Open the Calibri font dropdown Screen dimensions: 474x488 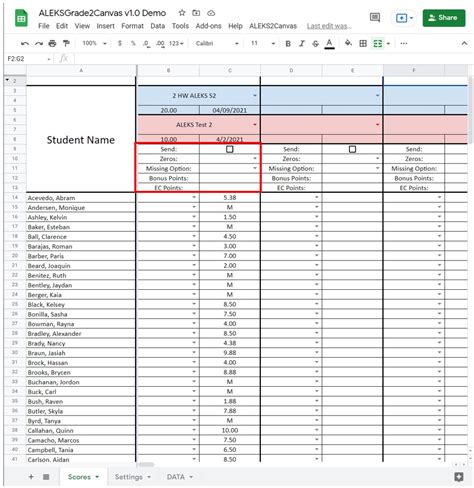(x=217, y=43)
